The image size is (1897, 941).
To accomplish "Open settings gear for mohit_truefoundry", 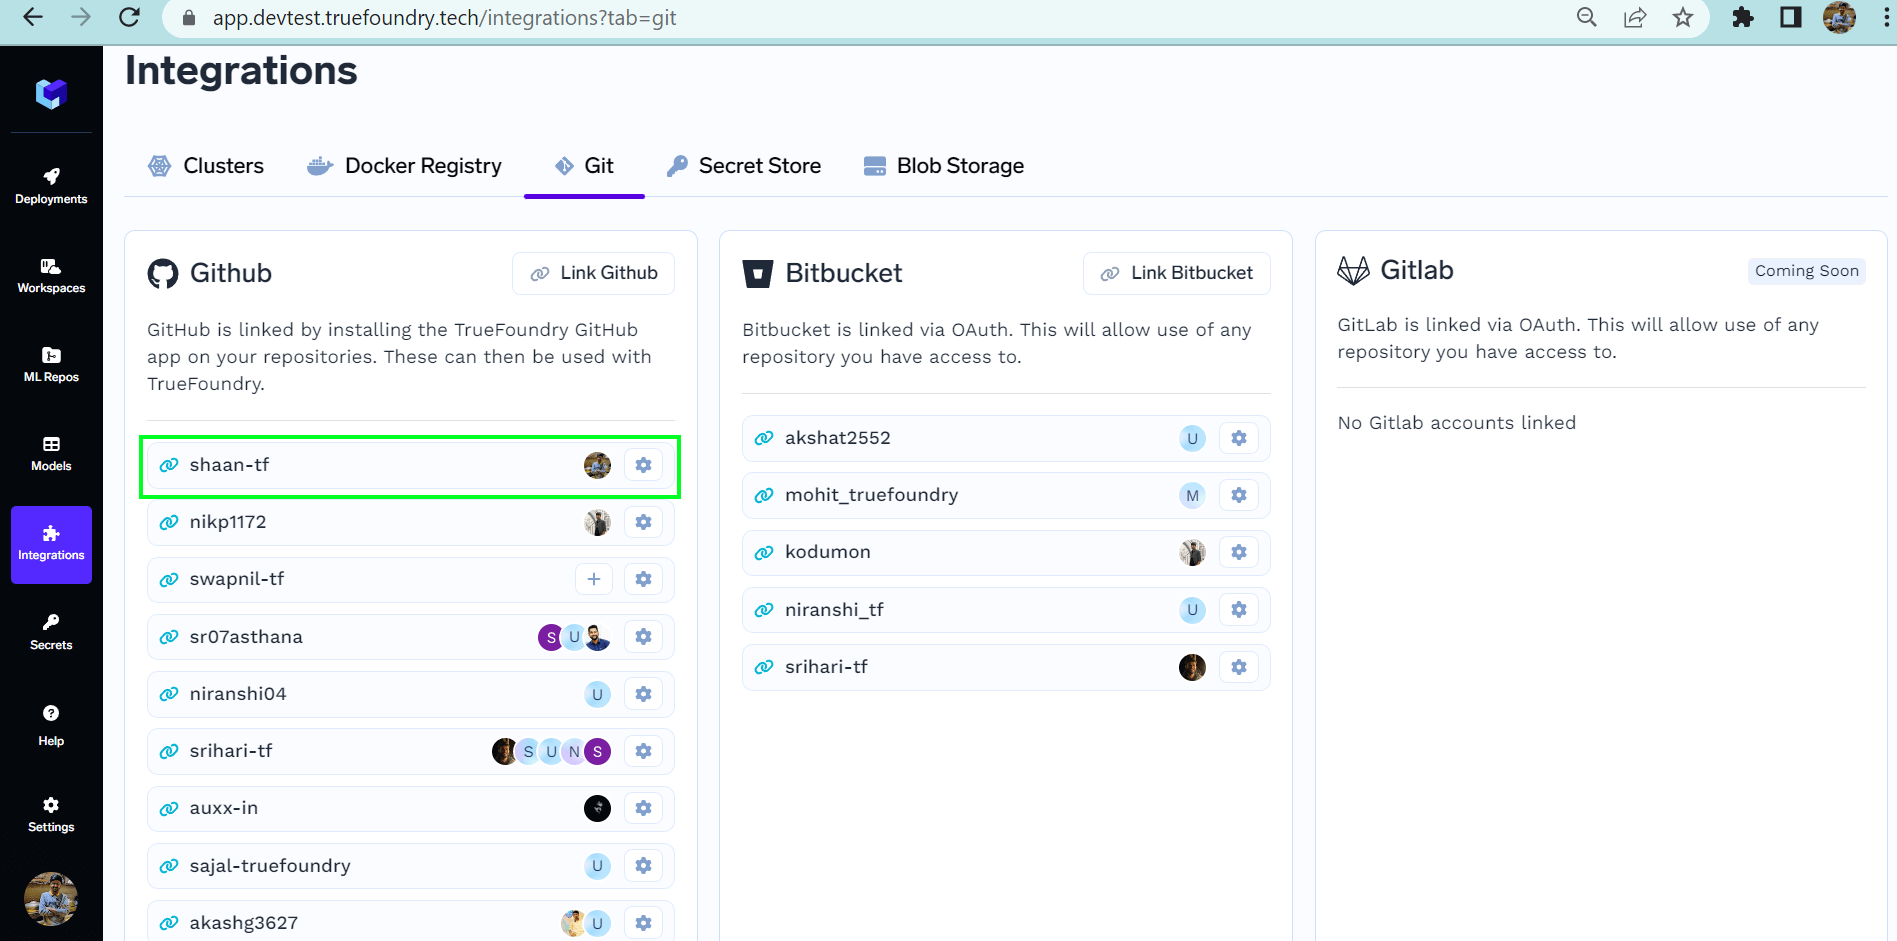I will (1239, 495).
